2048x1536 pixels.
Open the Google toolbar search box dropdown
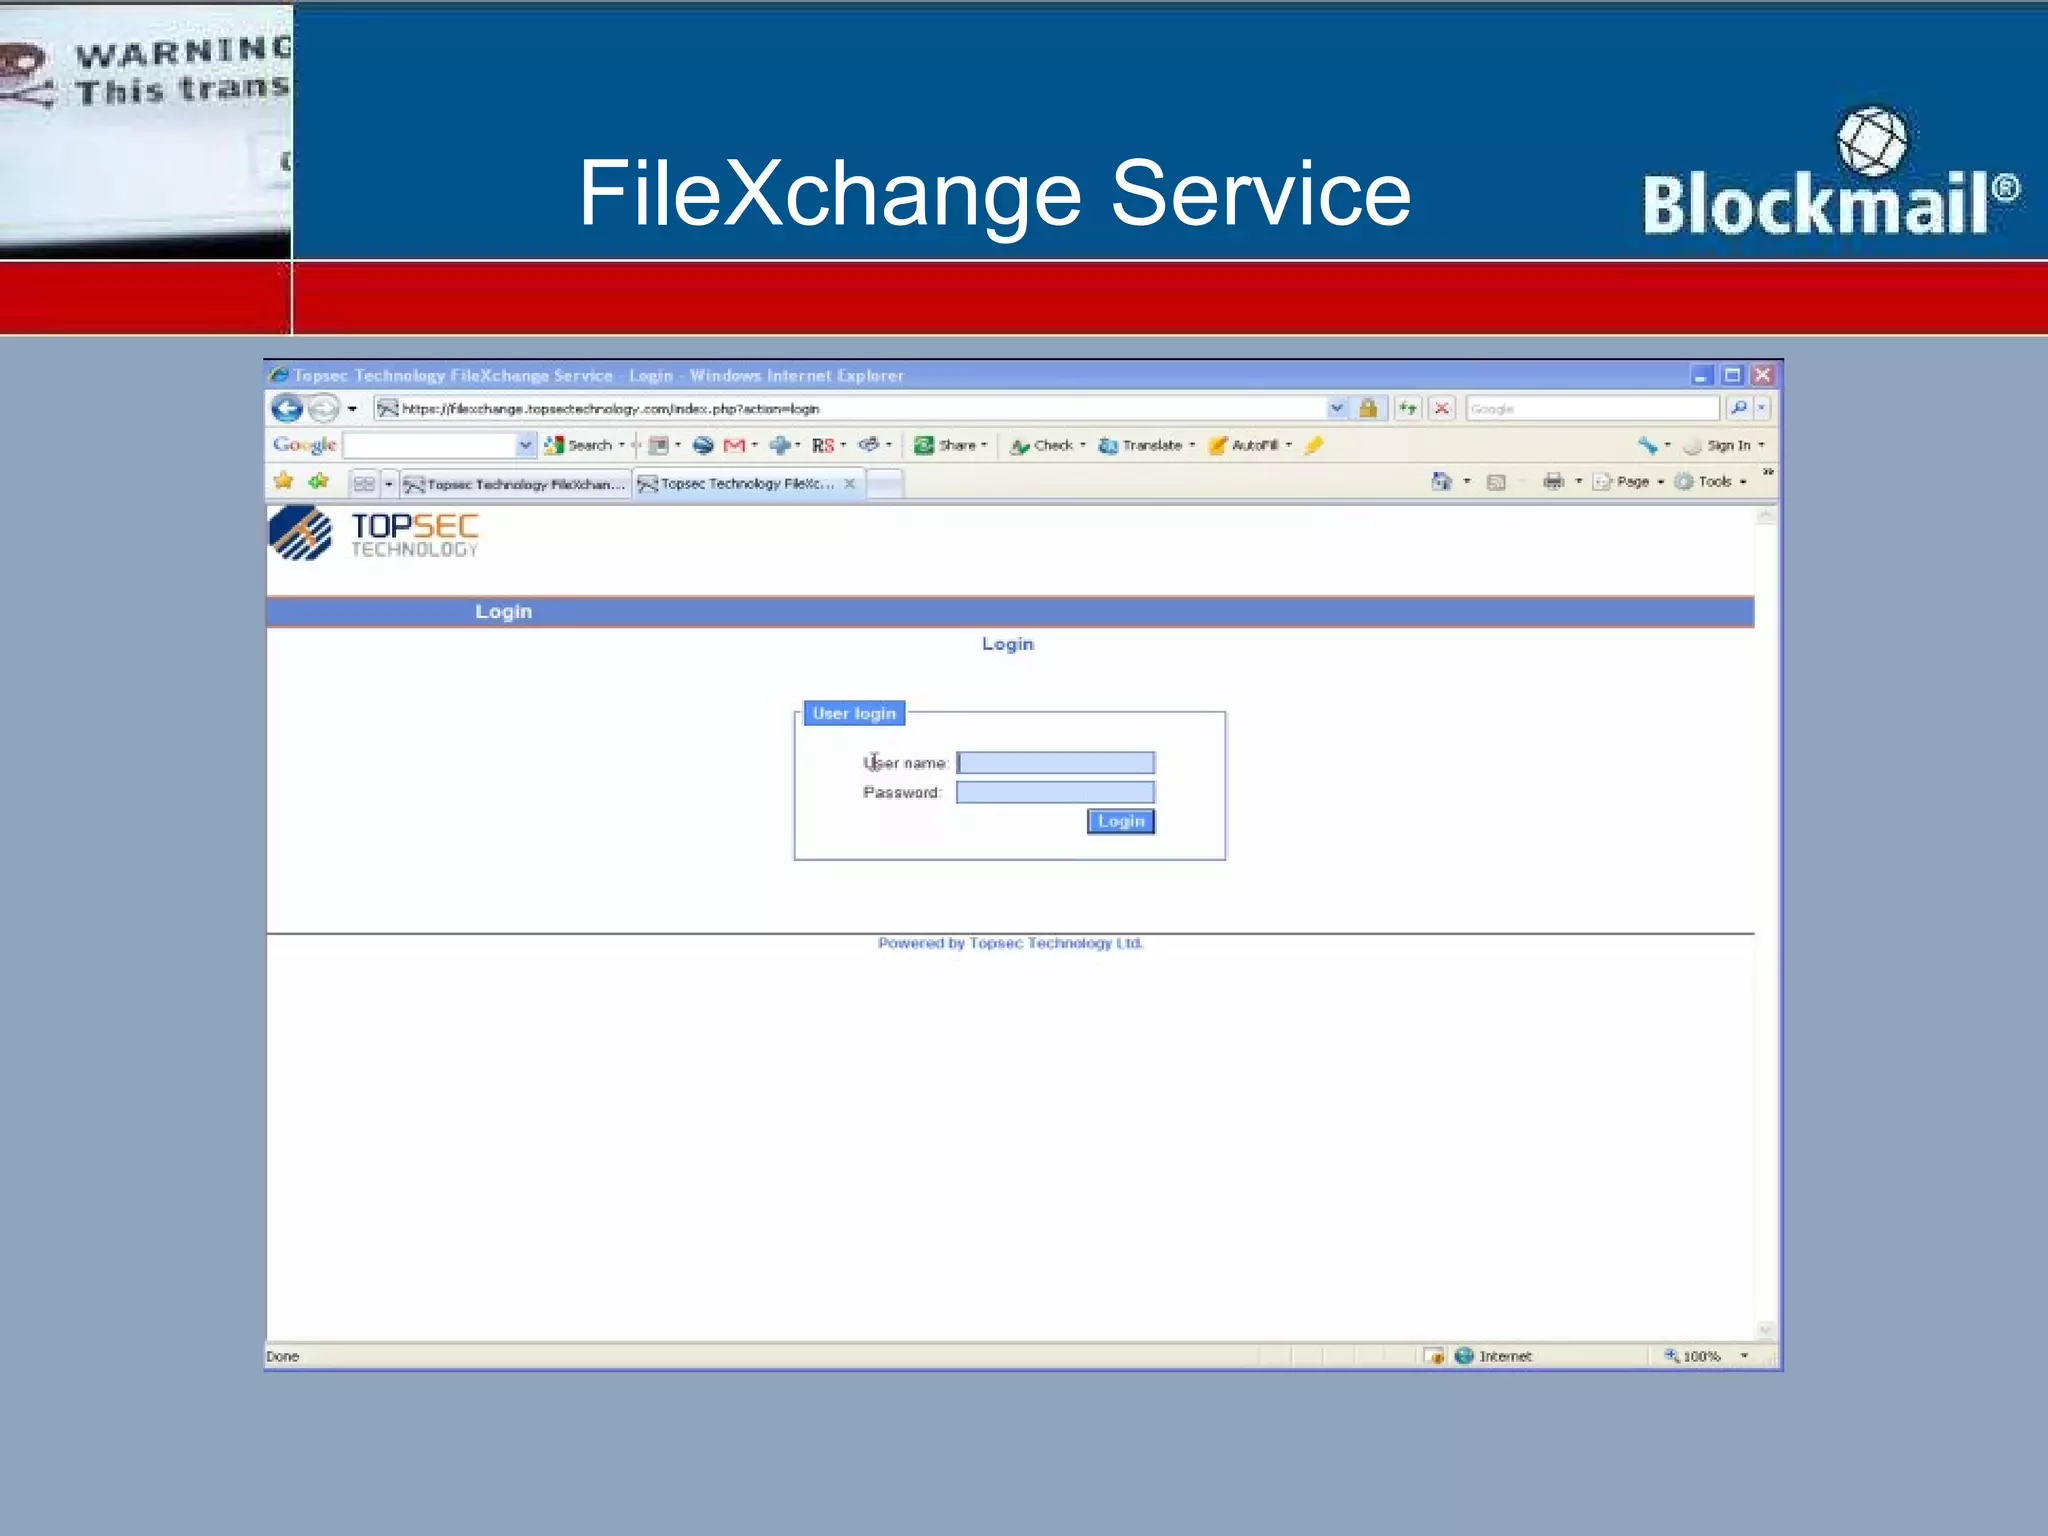coord(525,445)
